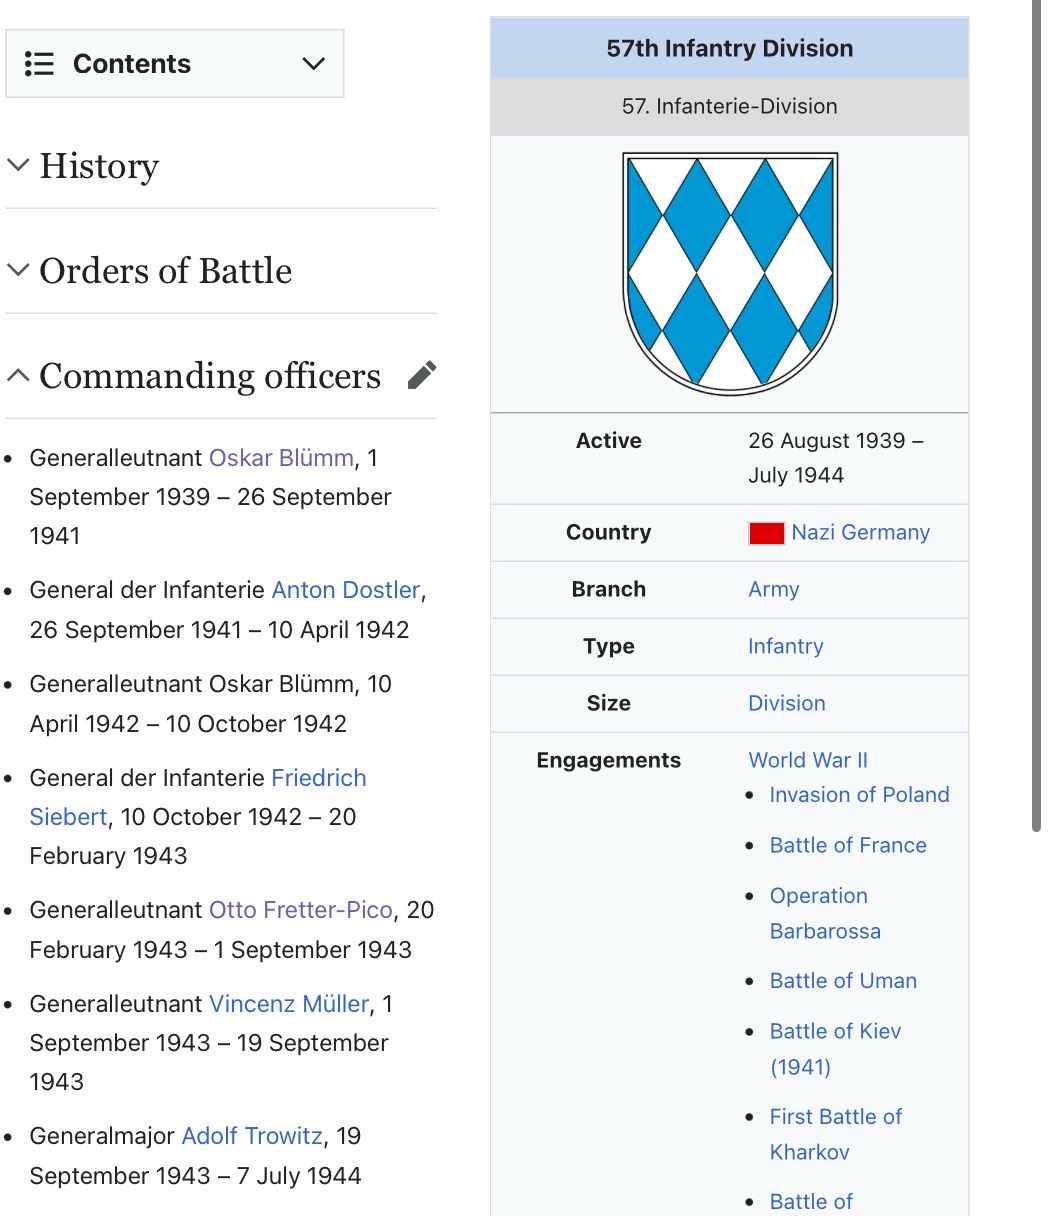Image resolution: width=1050 pixels, height=1216 pixels.
Task: Open the 57th Infantry Division insignia image
Action: coord(730,273)
